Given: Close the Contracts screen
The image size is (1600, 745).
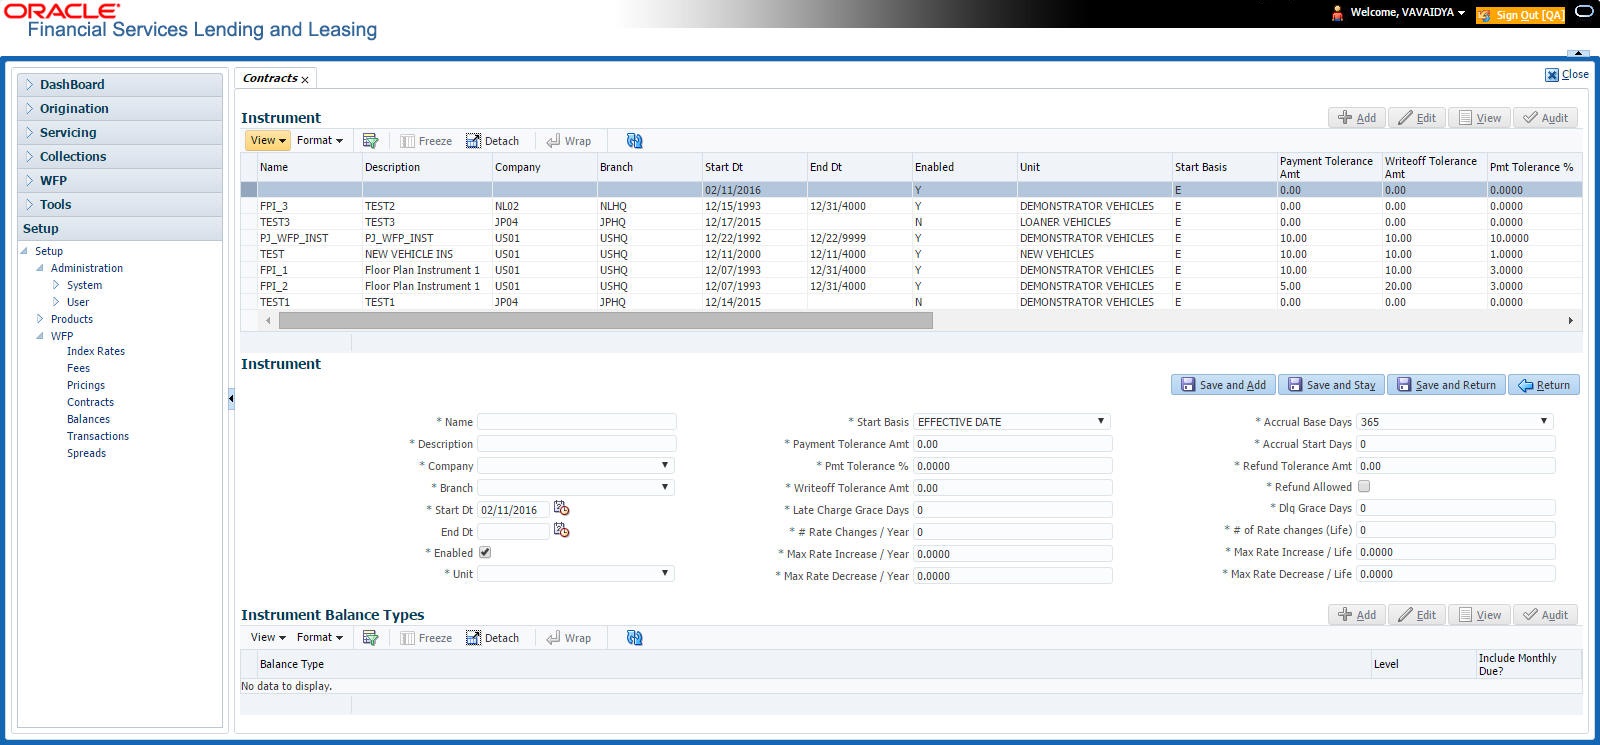Looking at the screenshot, I should coord(1567,75).
